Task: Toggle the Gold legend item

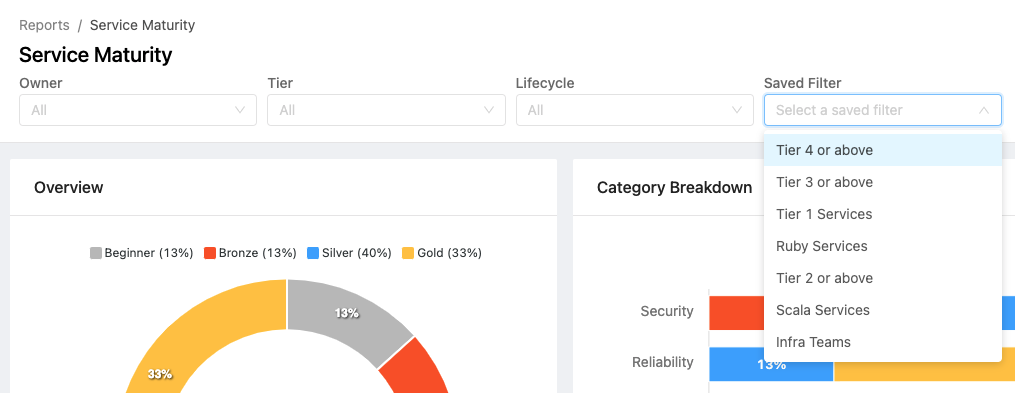Action: pyautogui.click(x=442, y=253)
